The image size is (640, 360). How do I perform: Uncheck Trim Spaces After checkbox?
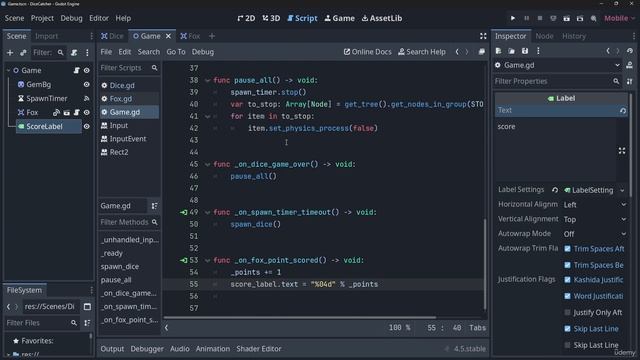pos(567,249)
